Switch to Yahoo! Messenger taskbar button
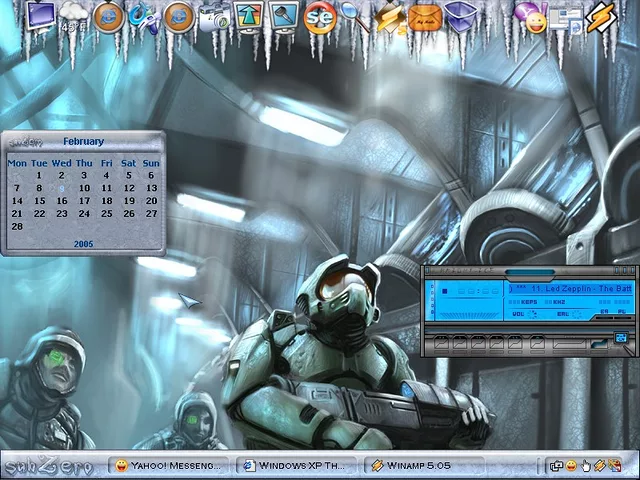The height and width of the screenshot is (480, 640). [168, 465]
